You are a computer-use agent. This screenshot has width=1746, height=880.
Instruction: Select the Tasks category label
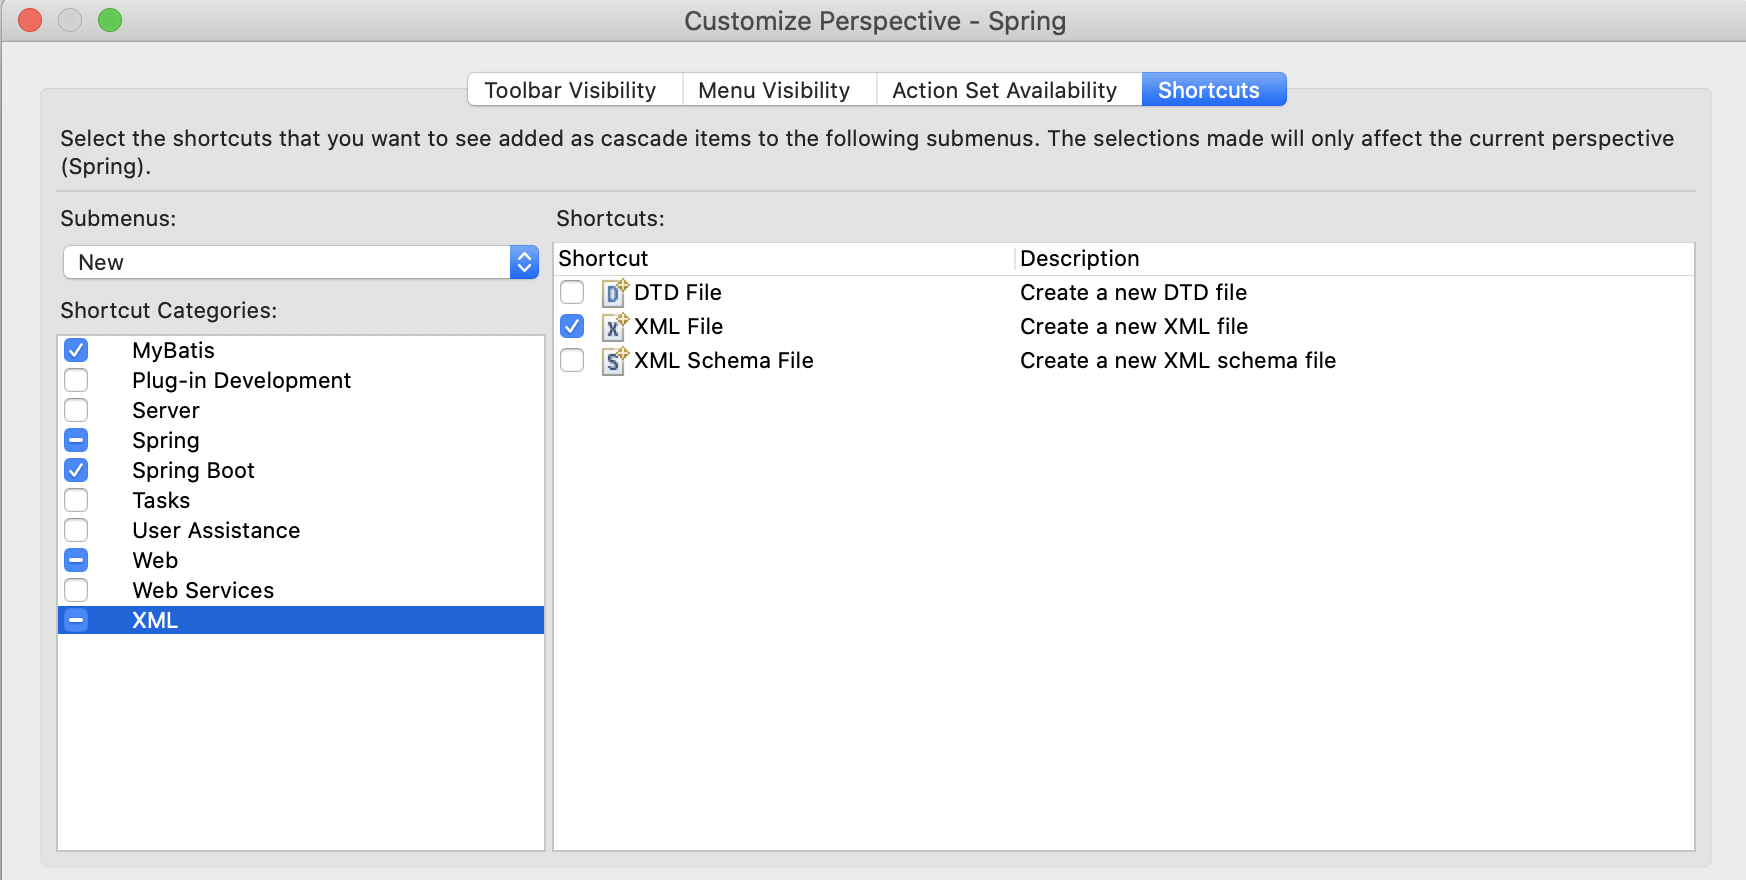(161, 500)
